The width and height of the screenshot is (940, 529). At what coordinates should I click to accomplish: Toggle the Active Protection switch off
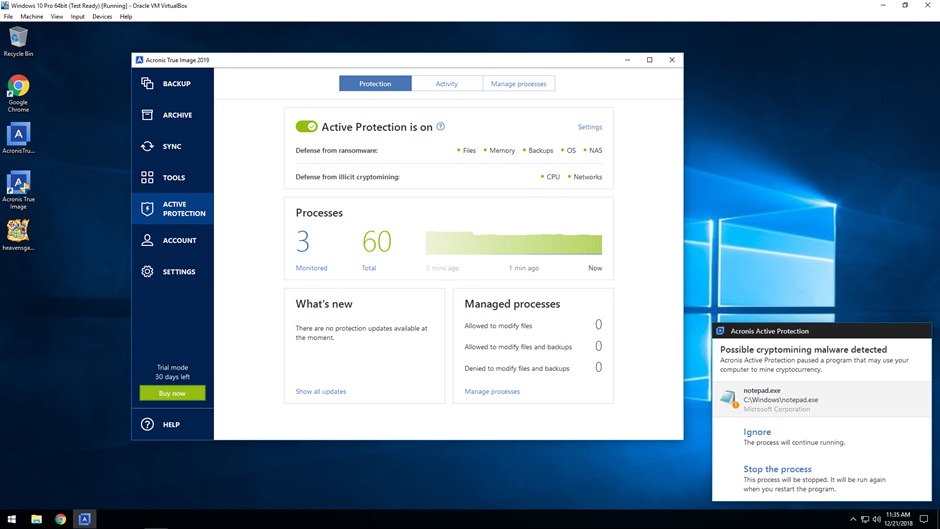(306, 127)
